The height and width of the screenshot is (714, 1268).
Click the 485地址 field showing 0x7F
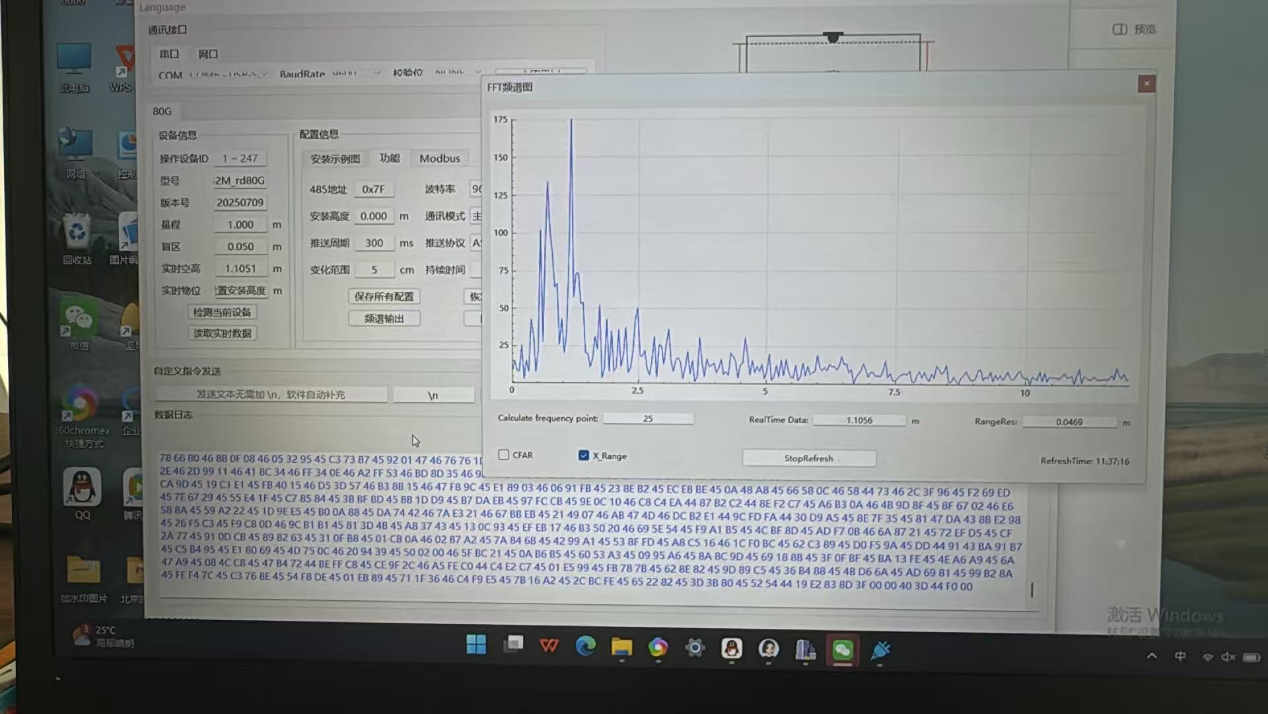[373, 189]
